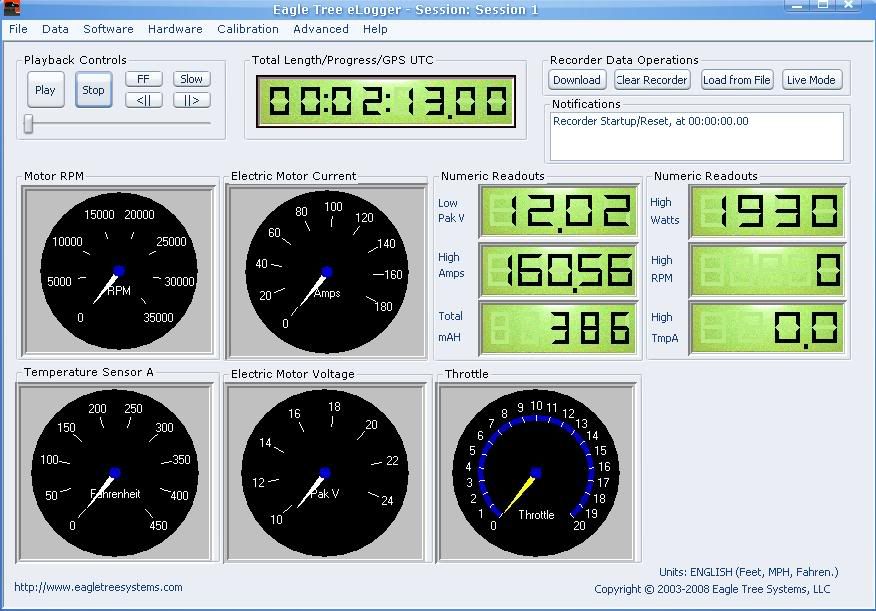
Task: Open the Hardware menu
Action: (175, 29)
